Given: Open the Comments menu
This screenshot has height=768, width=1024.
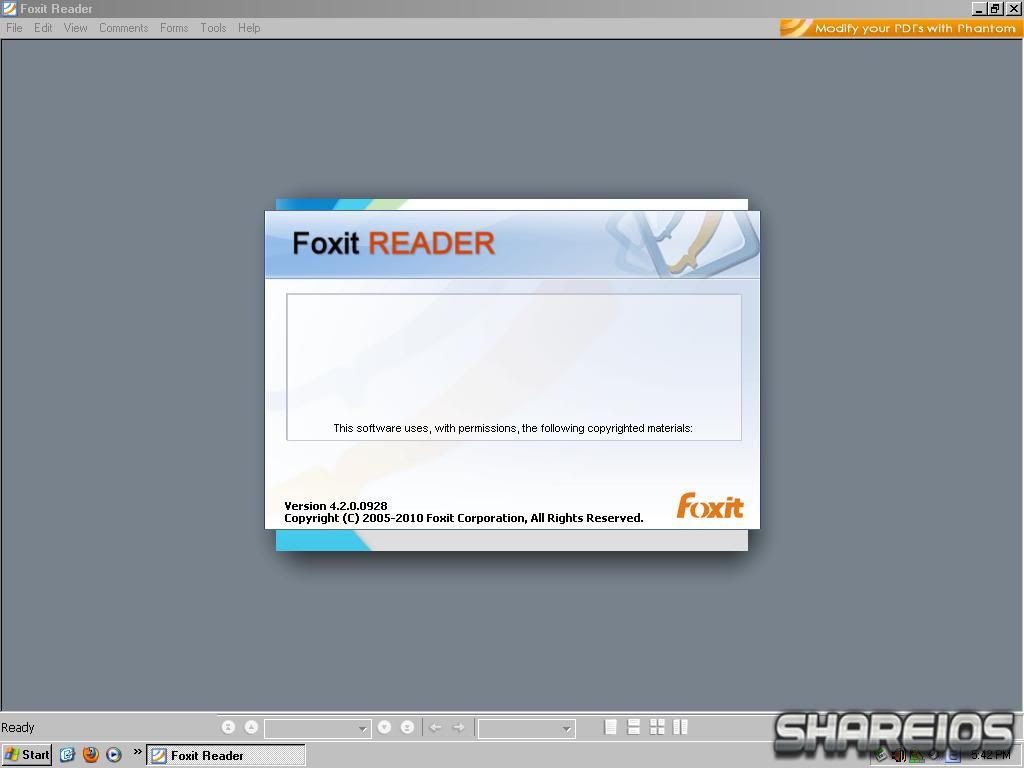Looking at the screenshot, I should pos(123,28).
